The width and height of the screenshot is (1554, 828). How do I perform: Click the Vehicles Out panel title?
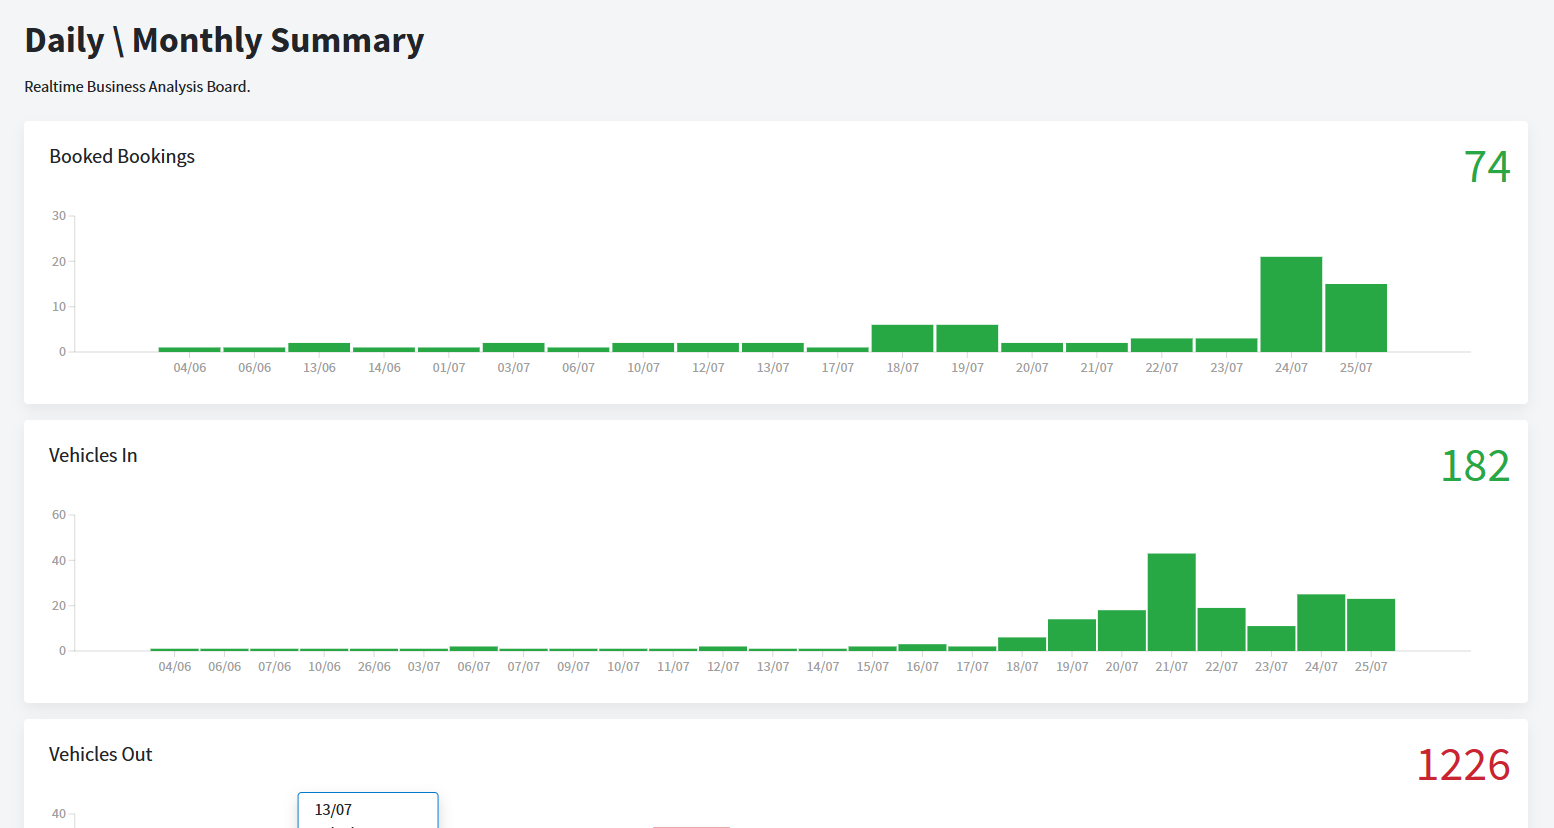tap(100, 755)
